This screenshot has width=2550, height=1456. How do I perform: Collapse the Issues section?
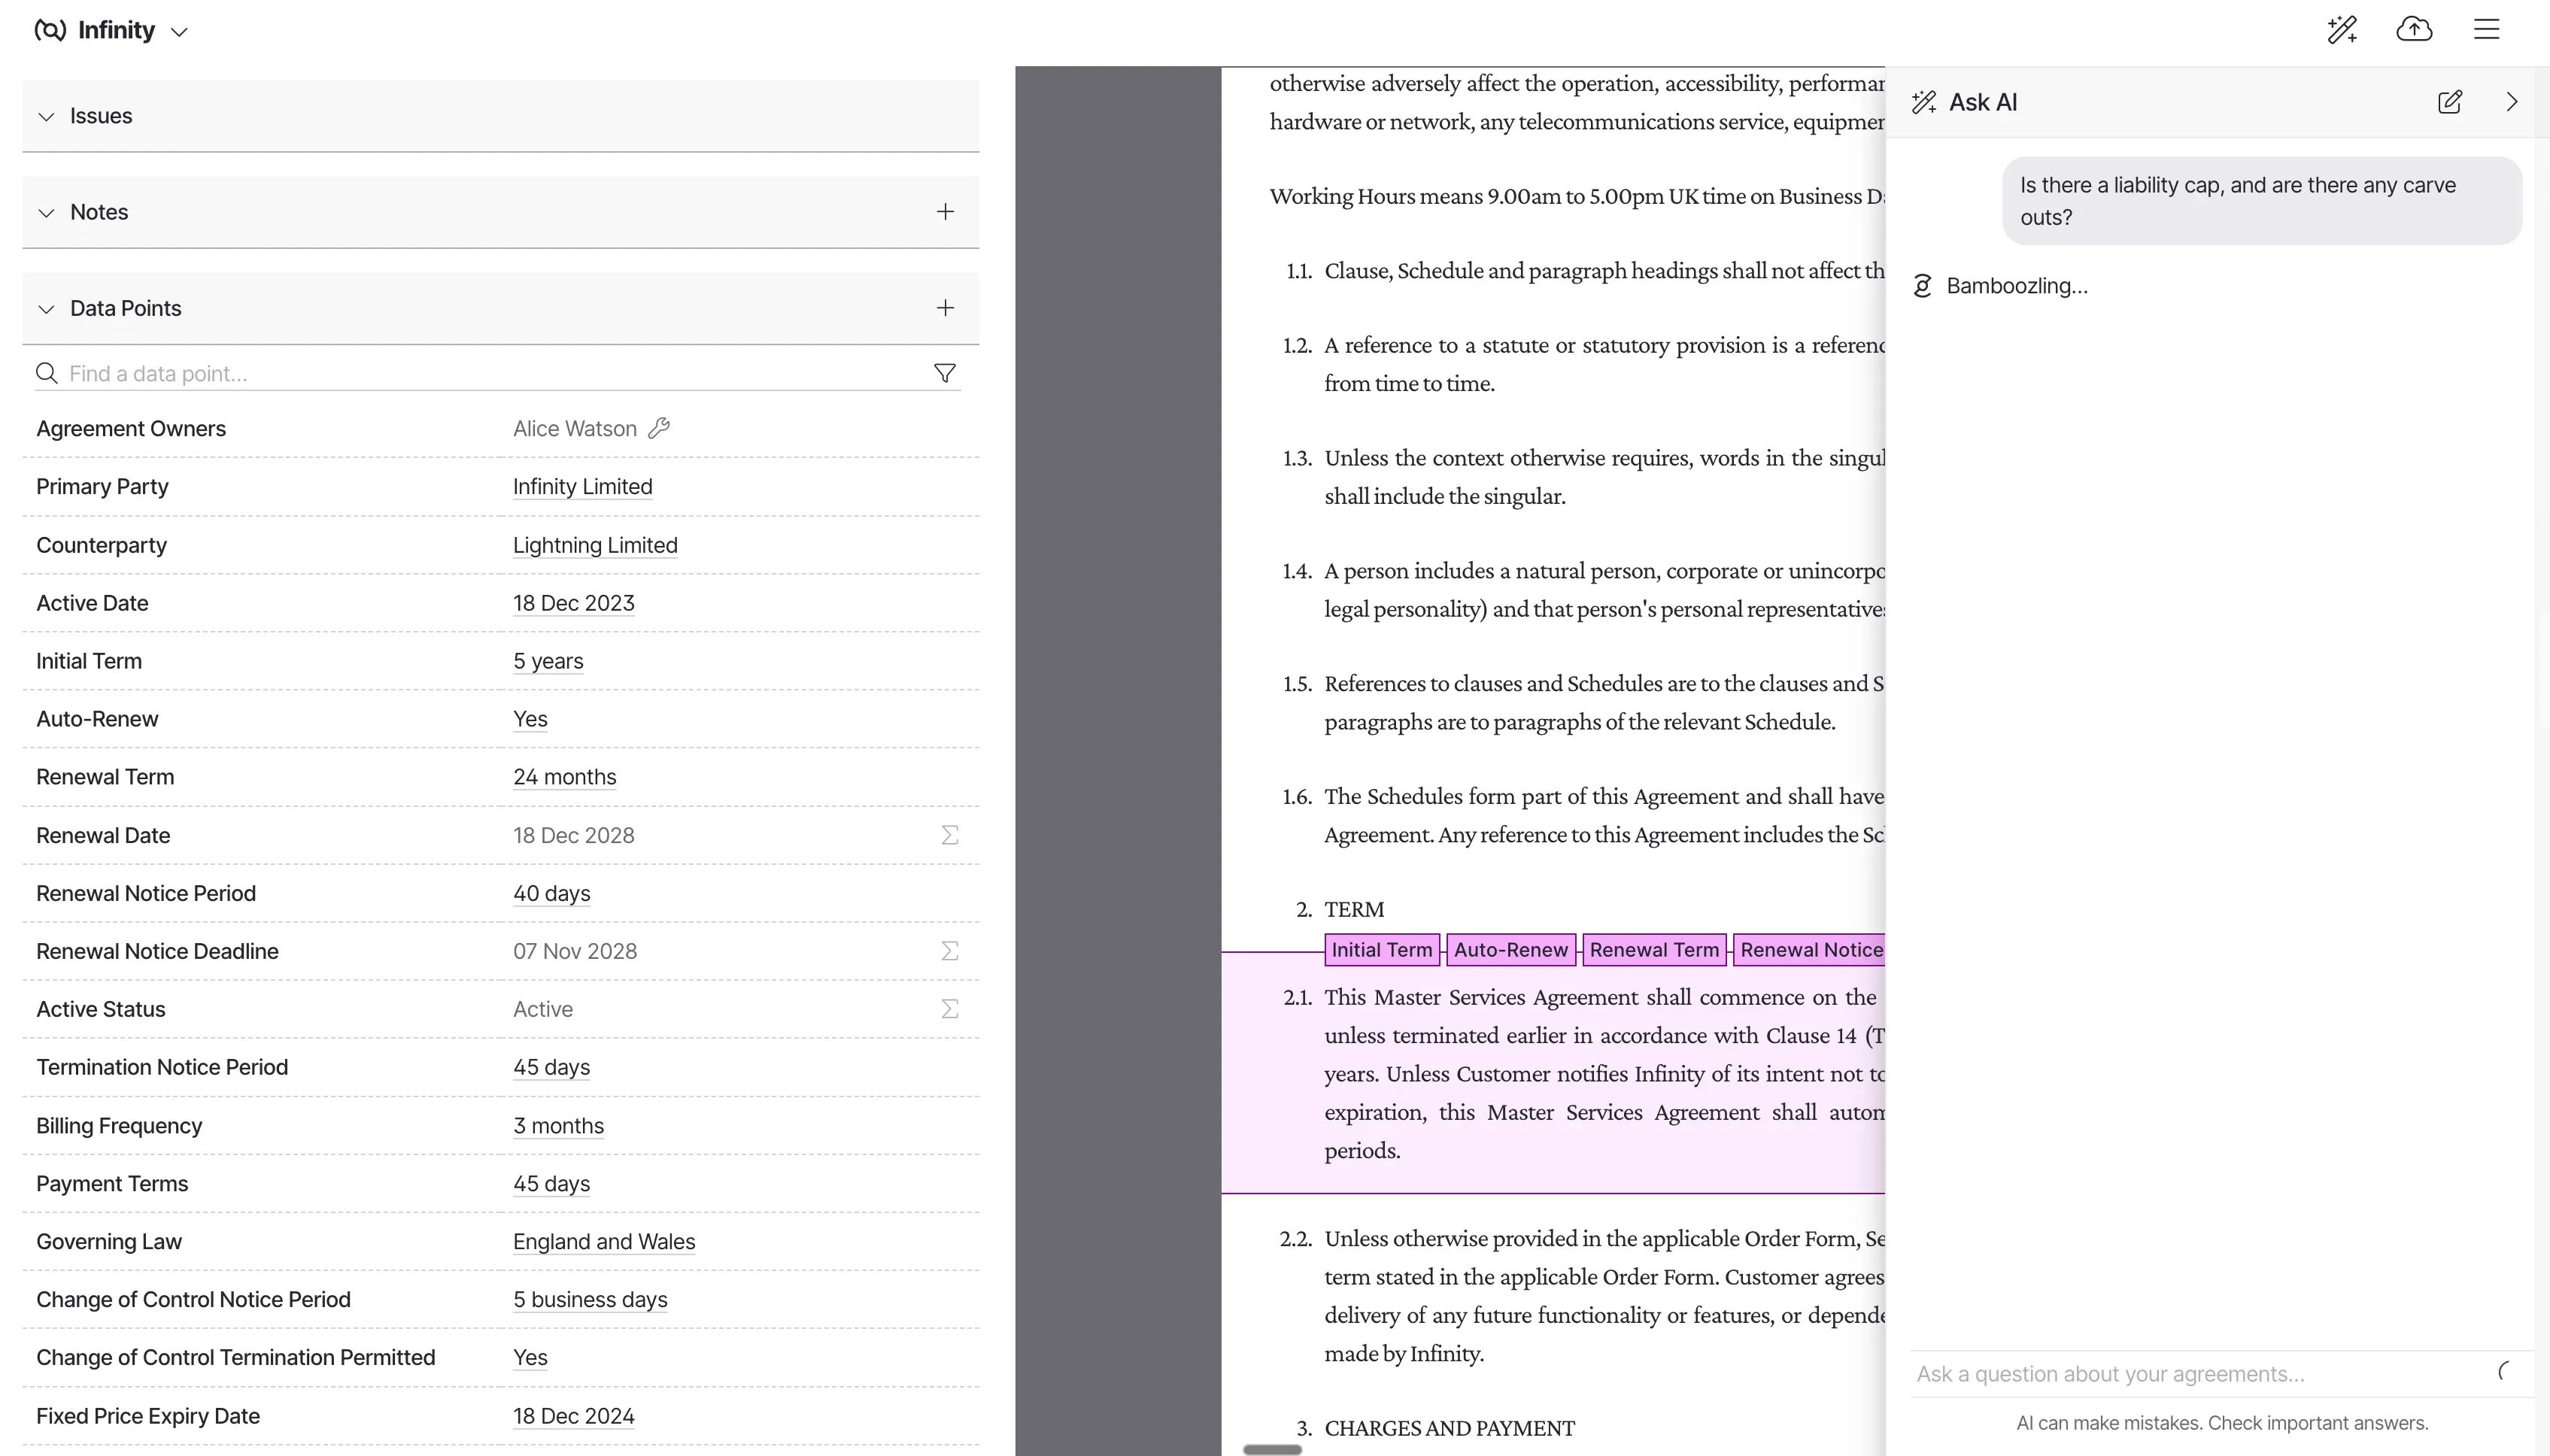[x=46, y=116]
